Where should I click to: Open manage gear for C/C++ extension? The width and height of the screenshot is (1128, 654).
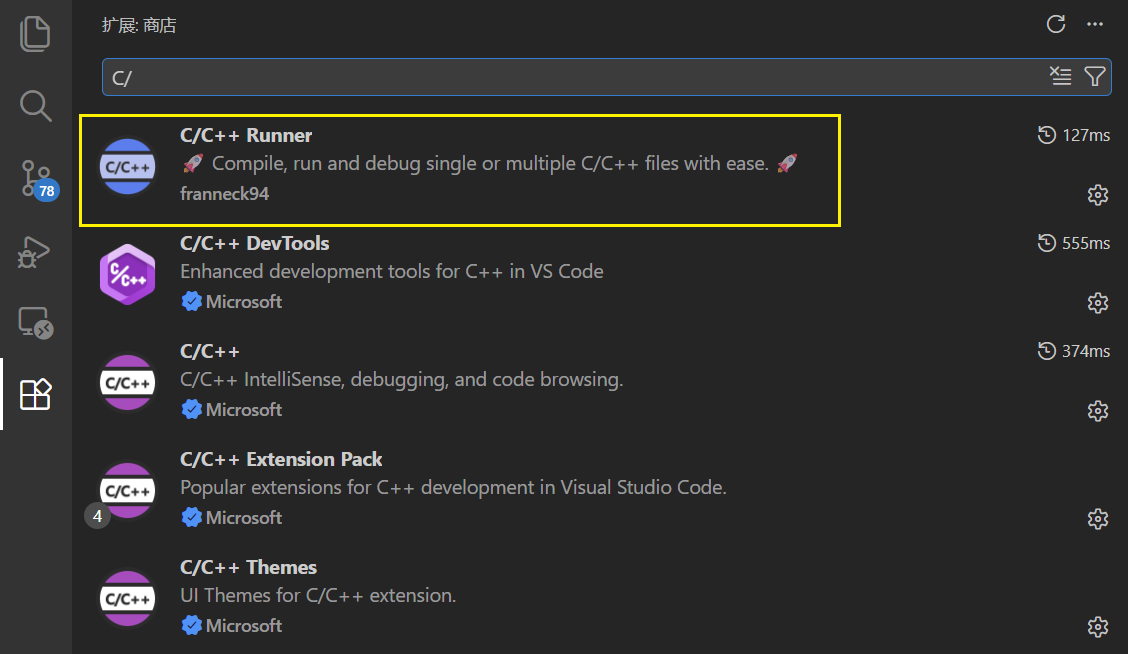click(x=1098, y=411)
